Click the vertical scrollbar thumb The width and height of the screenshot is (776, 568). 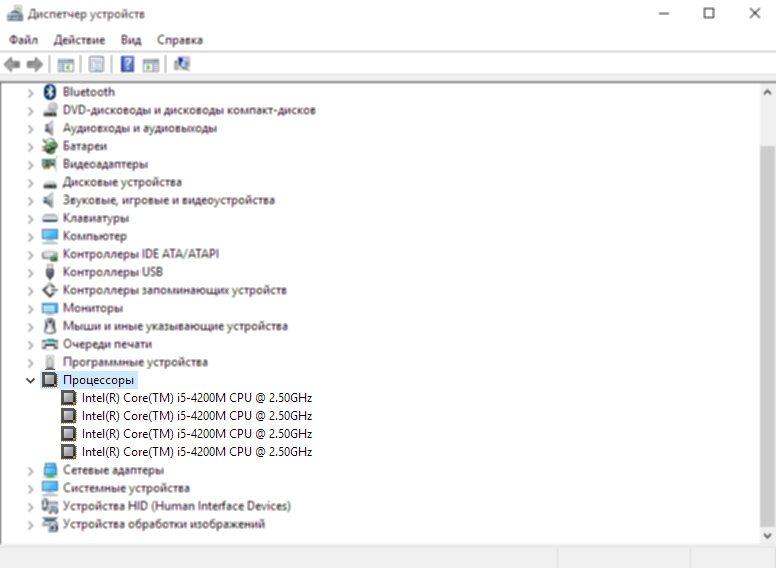tap(767, 336)
